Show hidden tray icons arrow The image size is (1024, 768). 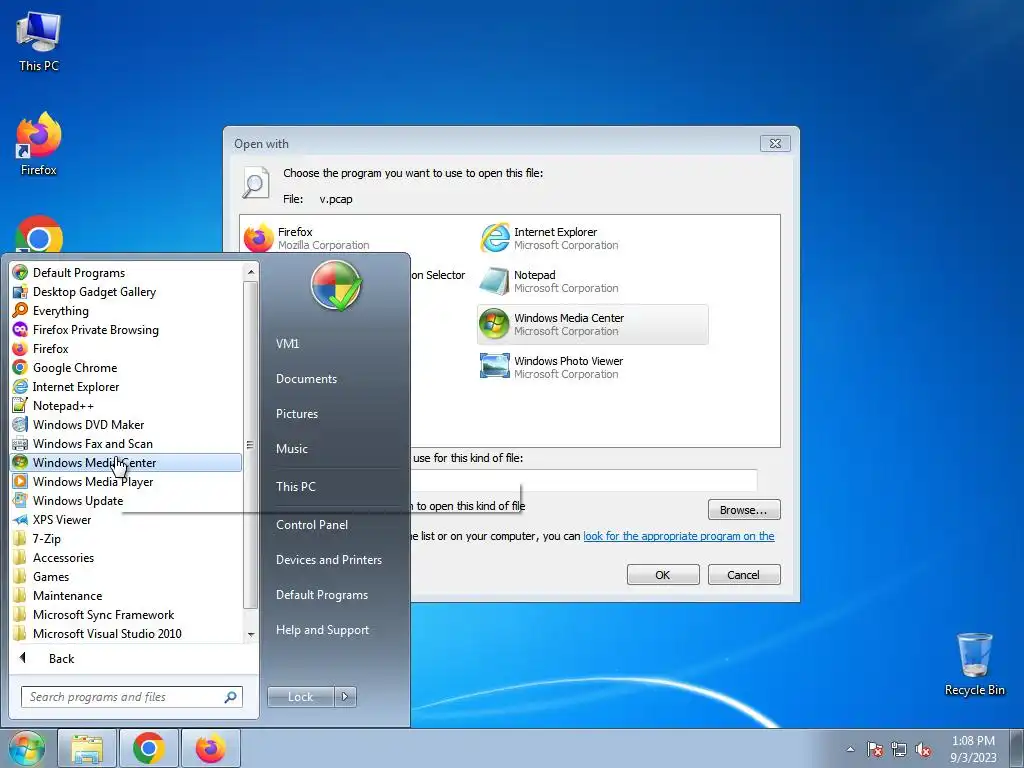click(850, 749)
